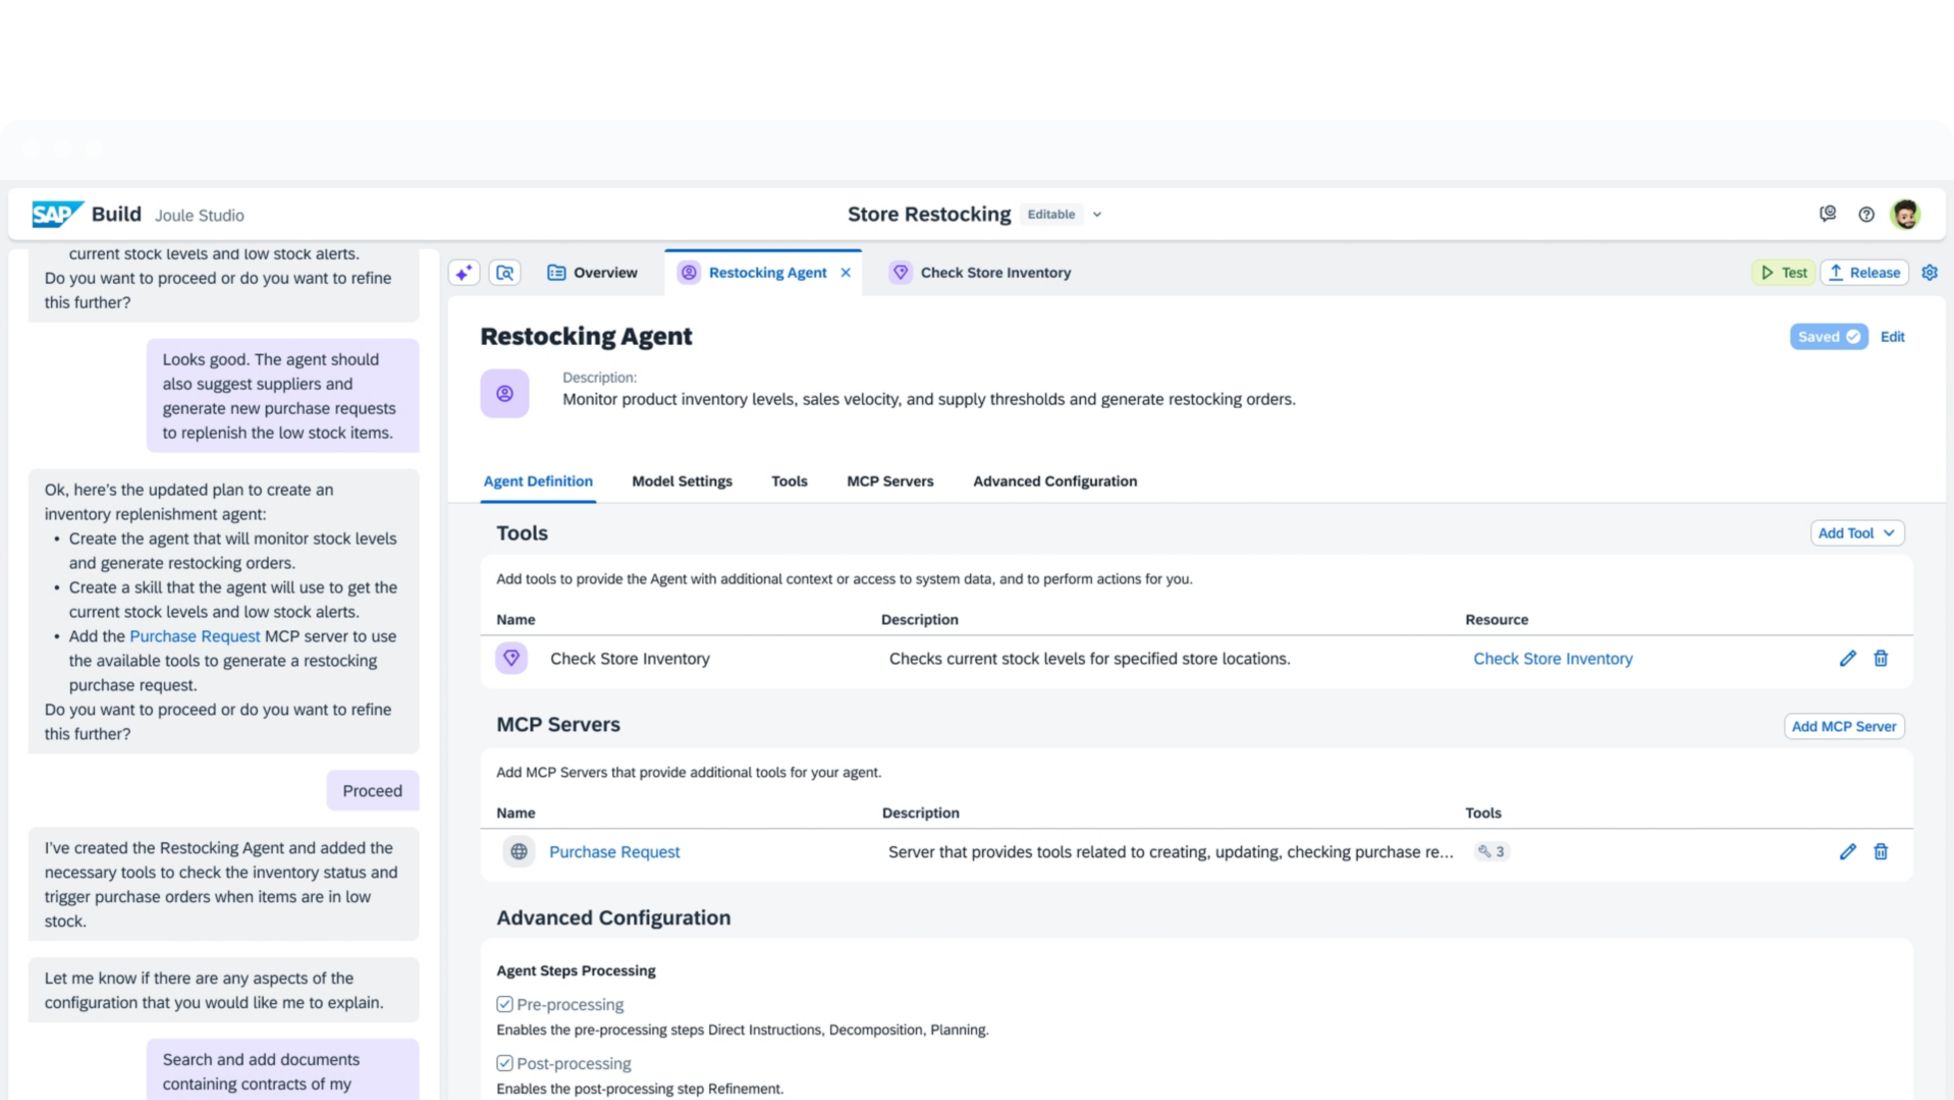The height and width of the screenshot is (1100, 1954).
Task: Expand the Add Tool dropdown
Action: [1856, 533]
